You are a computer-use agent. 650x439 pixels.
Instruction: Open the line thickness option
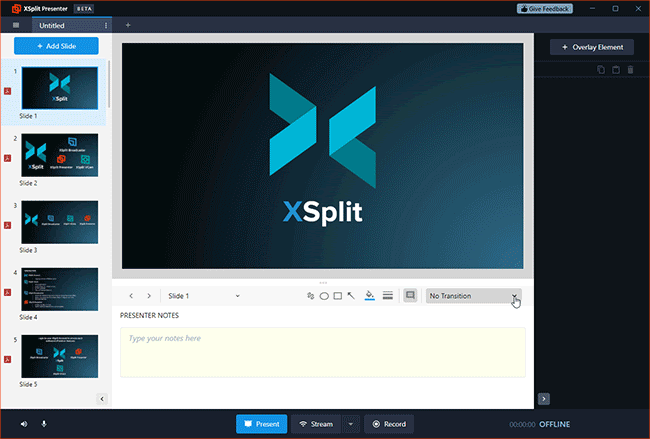pyautogui.click(x=388, y=296)
